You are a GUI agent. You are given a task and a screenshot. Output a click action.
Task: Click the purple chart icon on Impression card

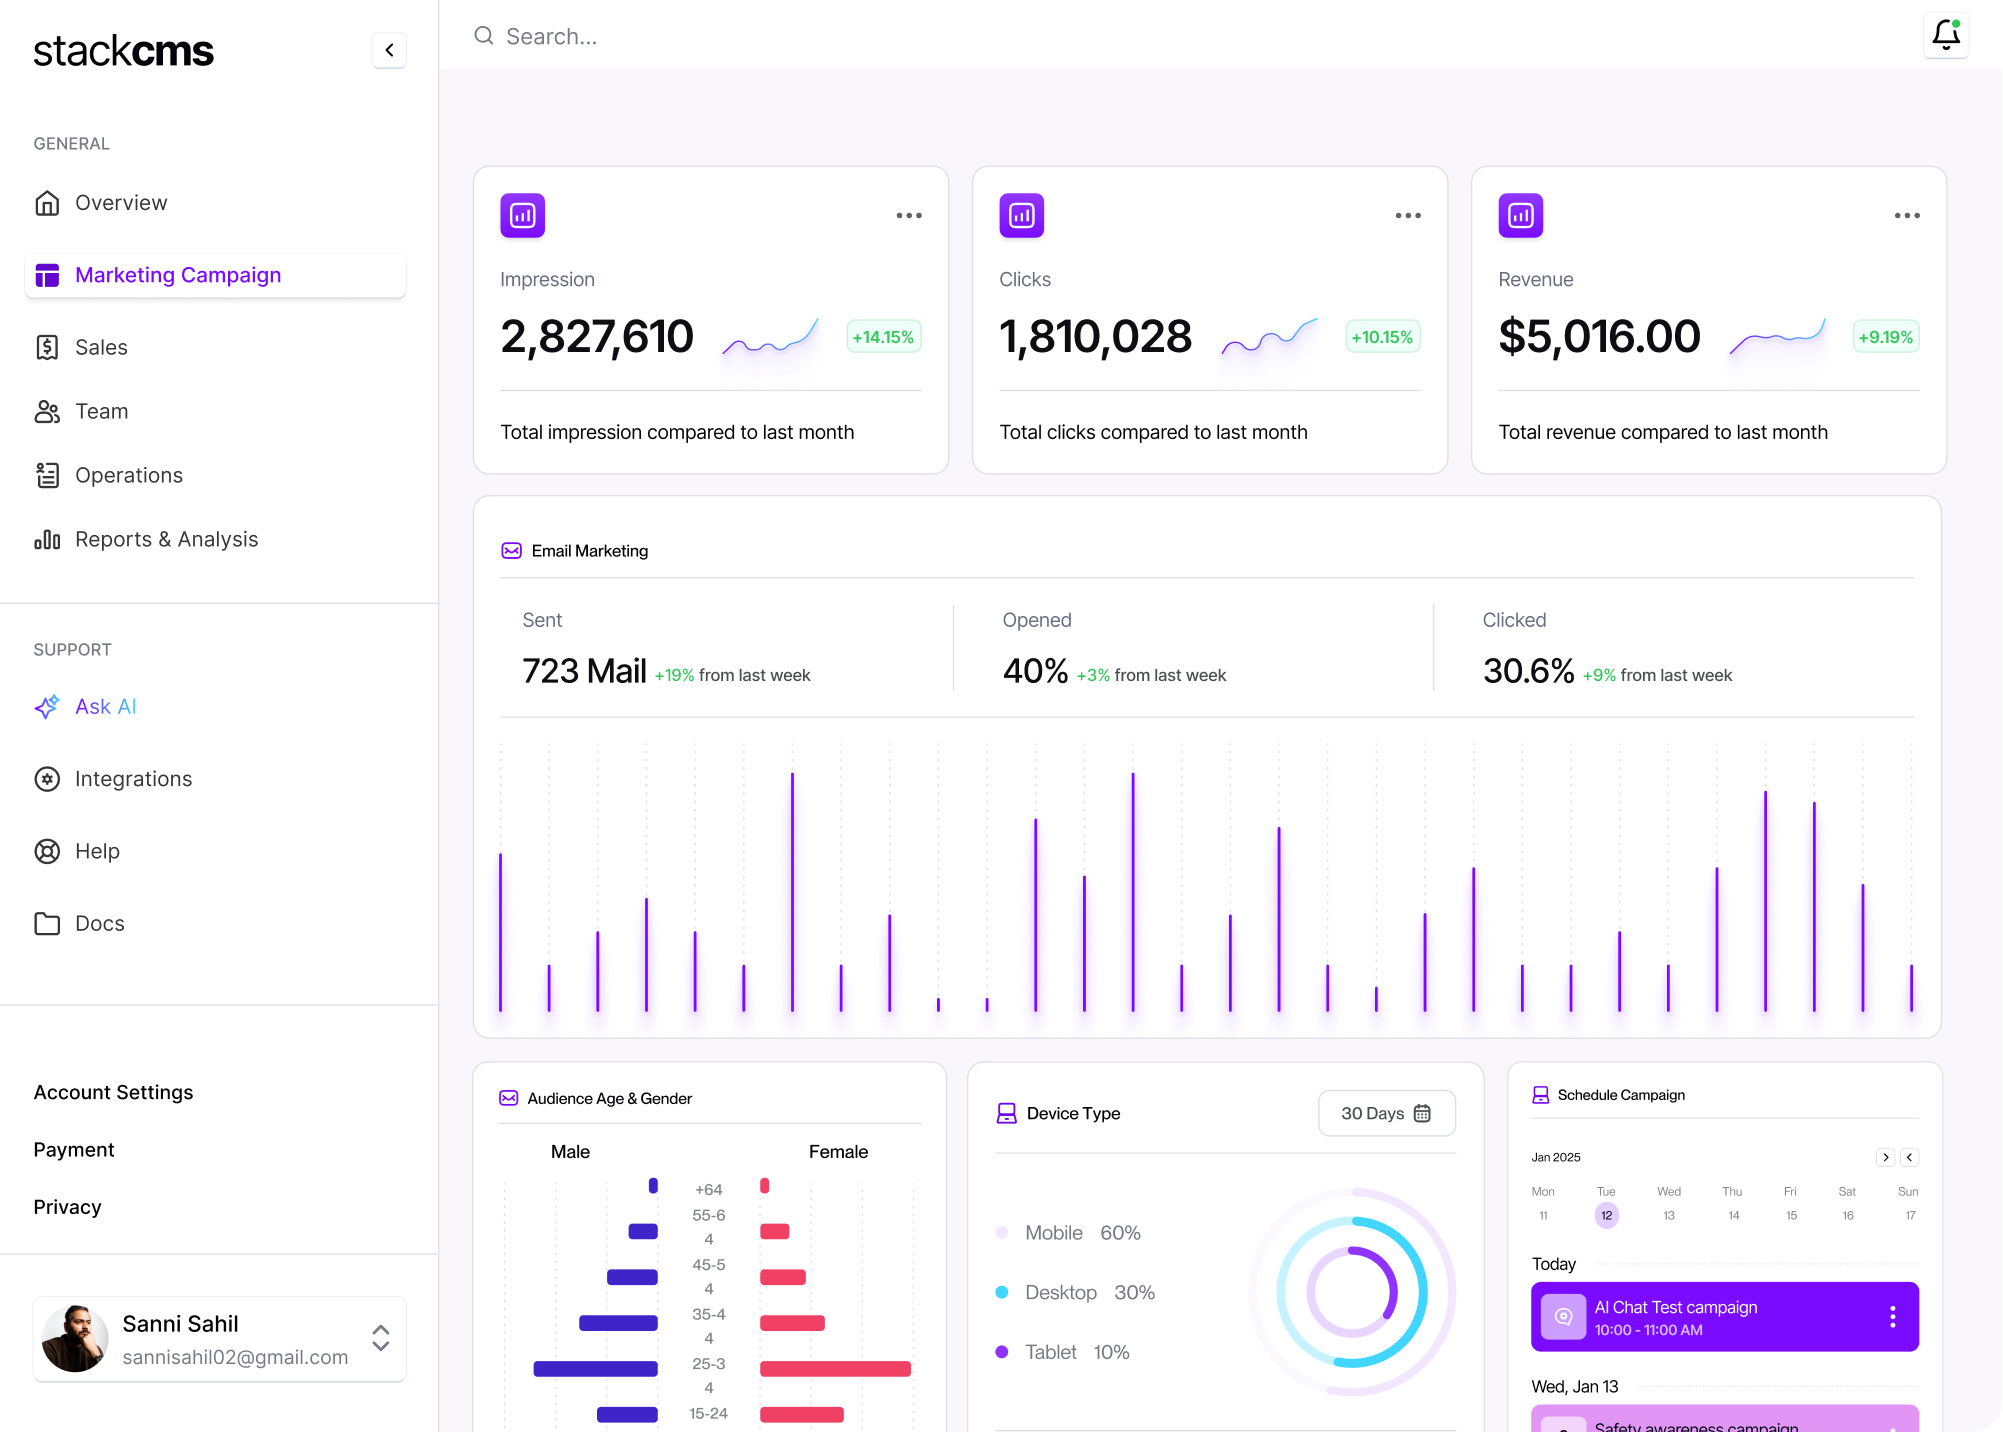pyautogui.click(x=521, y=214)
